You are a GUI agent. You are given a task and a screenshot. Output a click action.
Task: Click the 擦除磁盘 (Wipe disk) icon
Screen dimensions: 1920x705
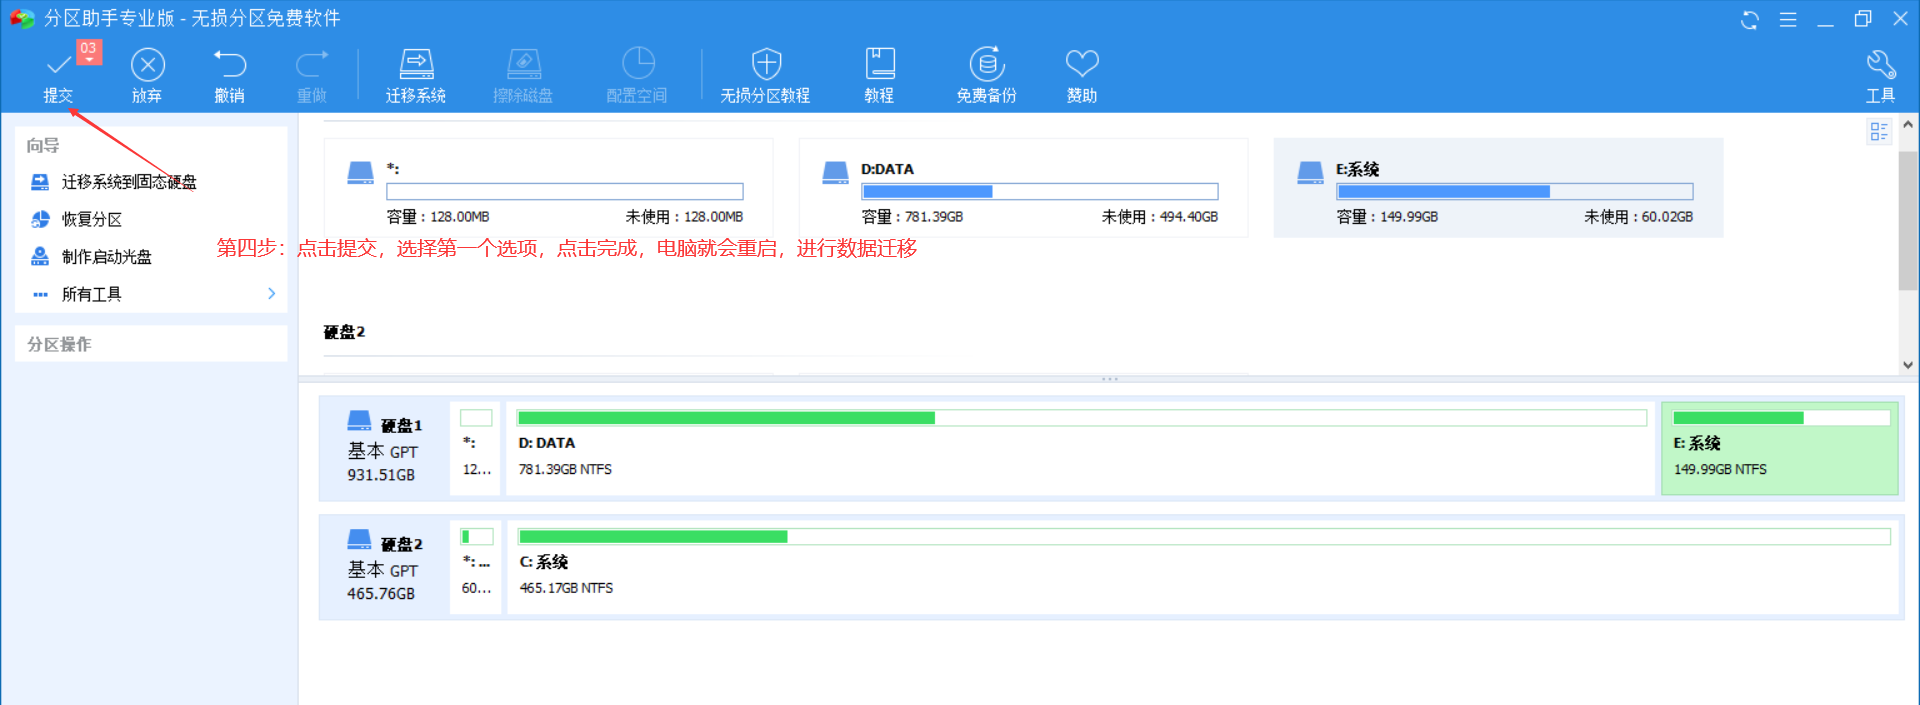523,65
